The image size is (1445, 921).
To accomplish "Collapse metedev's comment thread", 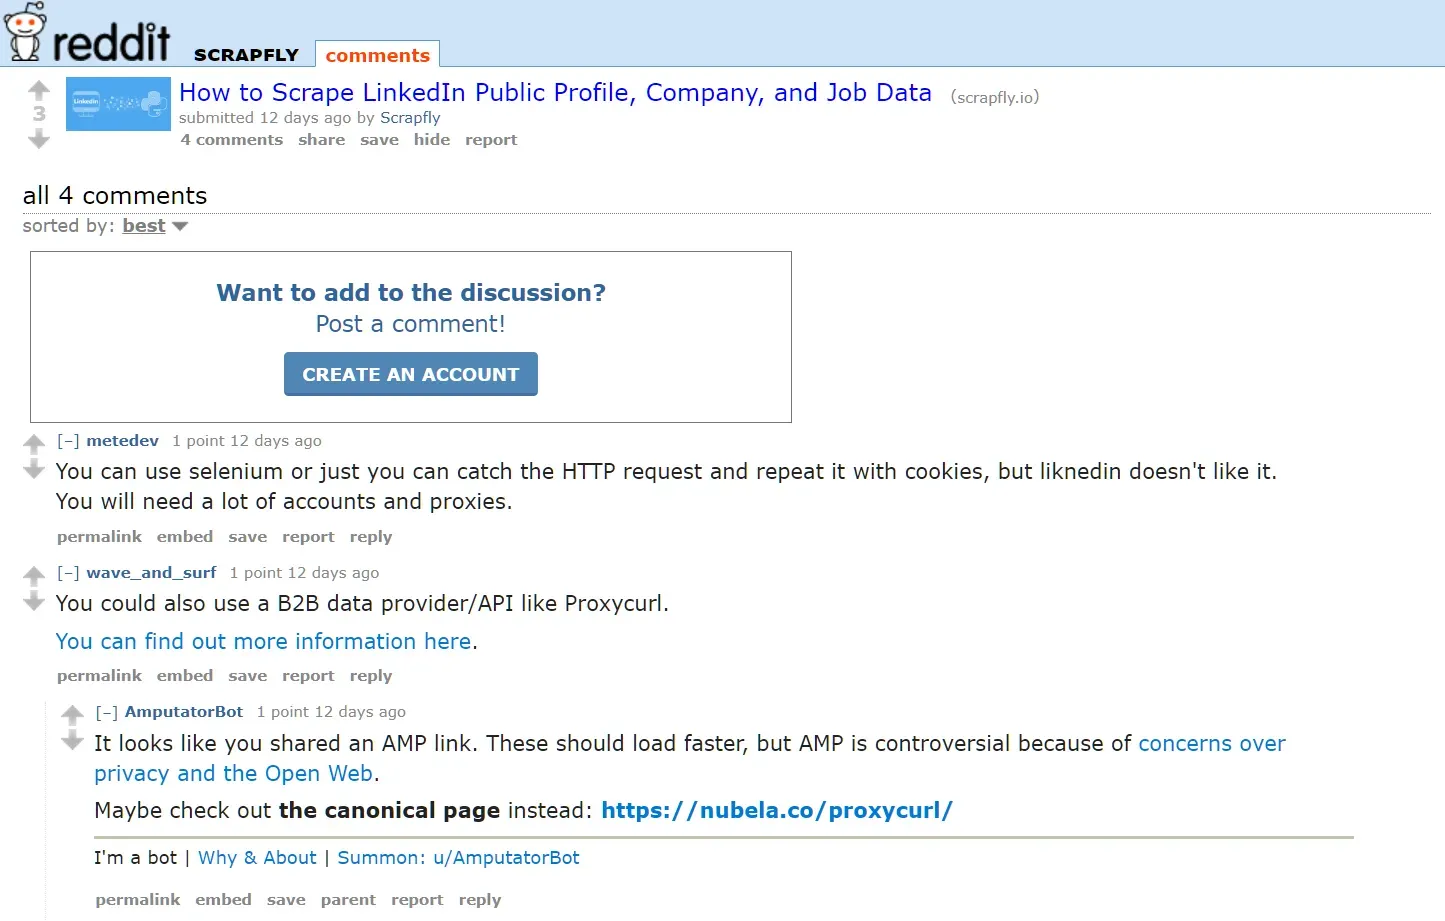I will pyautogui.click(x=68, y=440).
